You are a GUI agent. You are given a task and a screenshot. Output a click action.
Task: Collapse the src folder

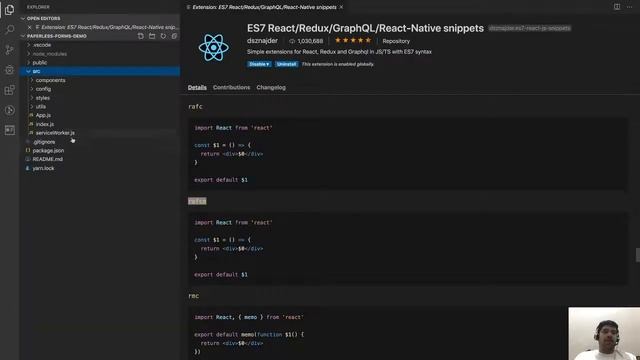coord(100,71)
